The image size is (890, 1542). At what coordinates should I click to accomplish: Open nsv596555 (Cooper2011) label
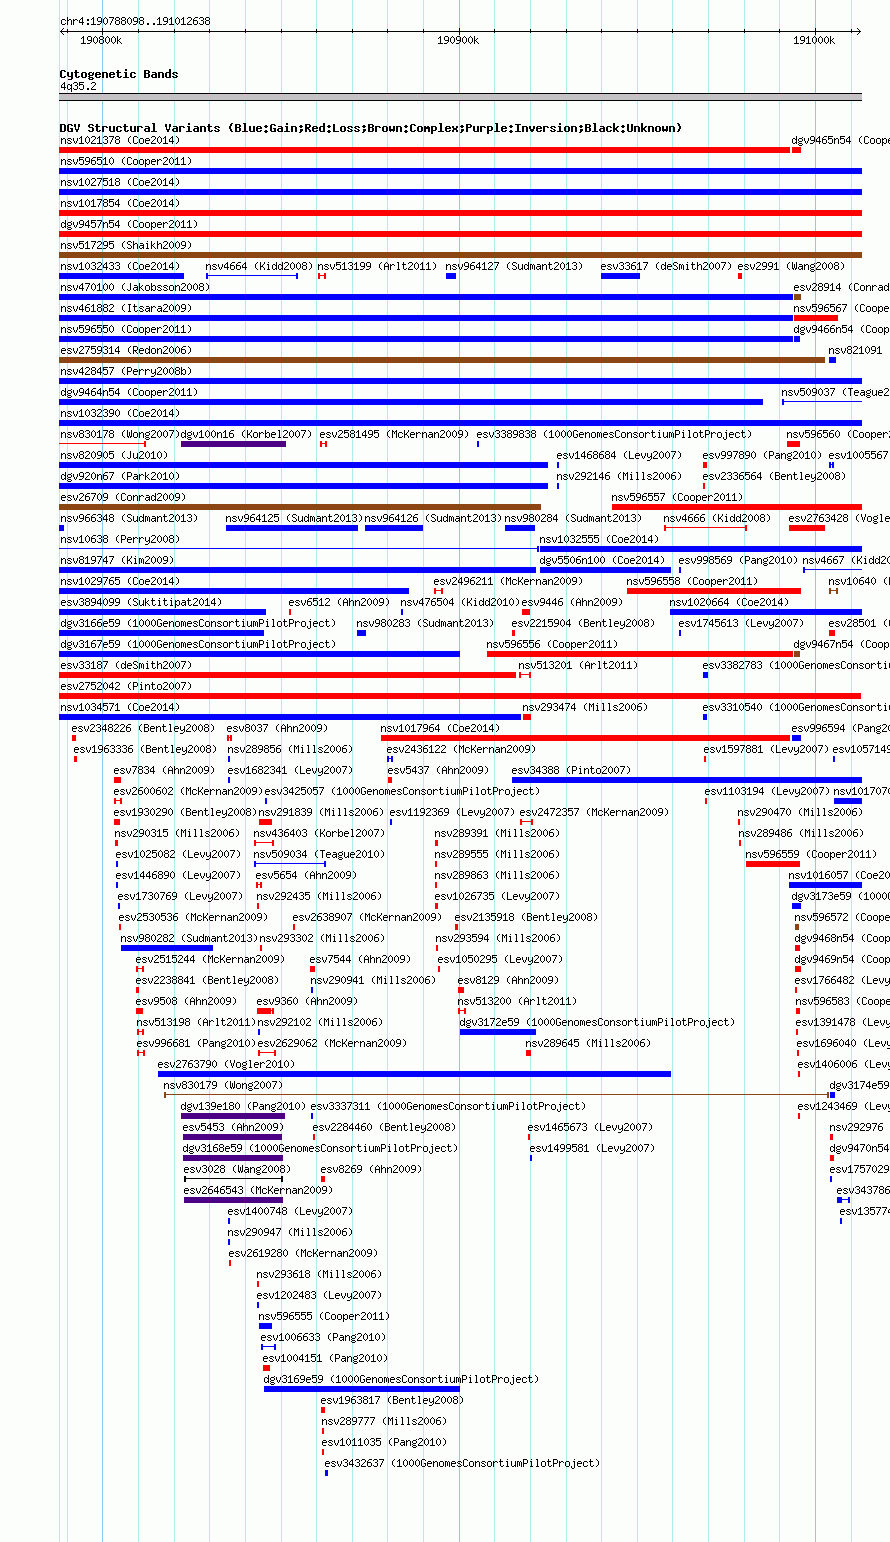(324, 1316)
